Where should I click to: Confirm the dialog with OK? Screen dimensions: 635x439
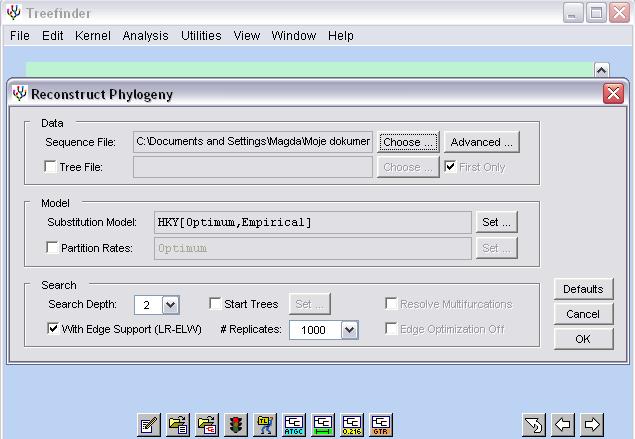point(583,339)
